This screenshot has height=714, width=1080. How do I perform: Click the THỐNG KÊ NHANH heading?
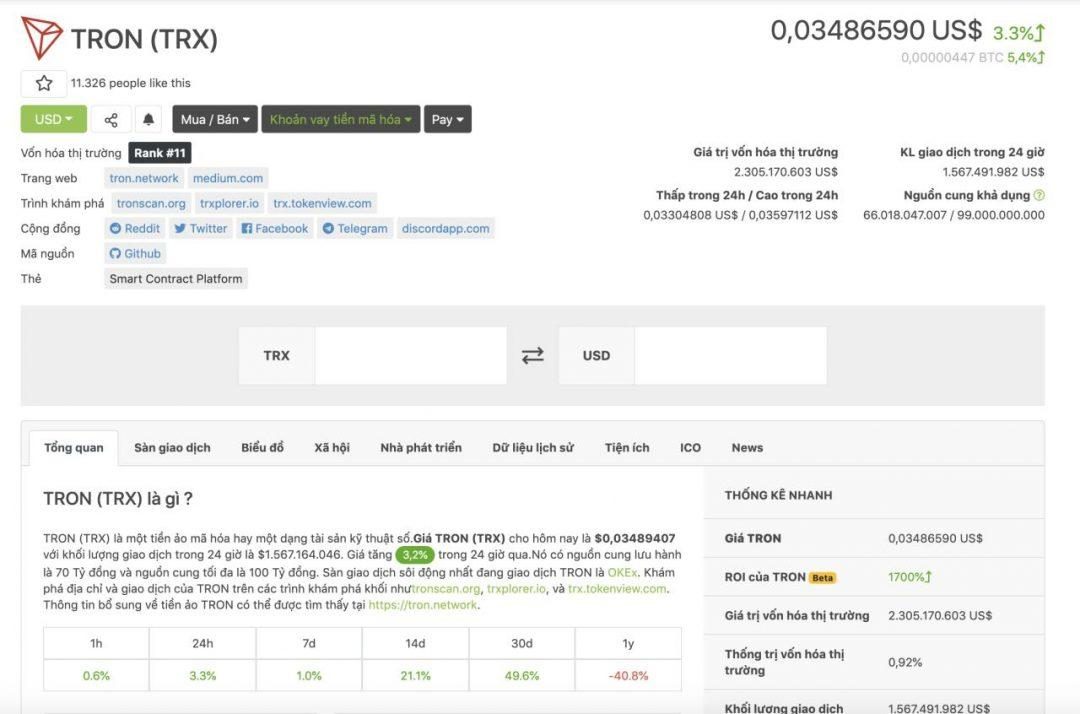(x=778, y=495)
